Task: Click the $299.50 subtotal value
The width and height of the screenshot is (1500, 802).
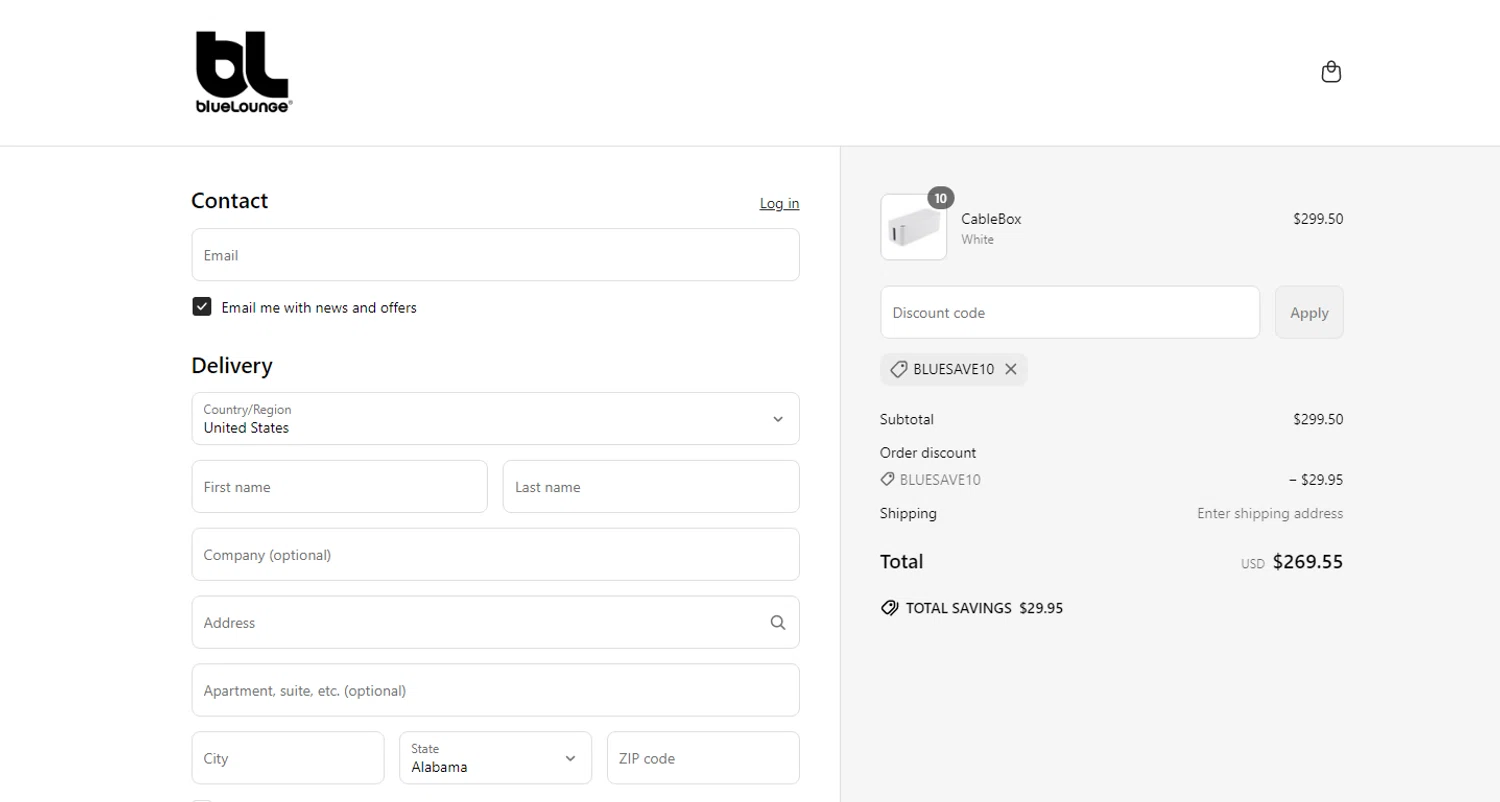Action: click(1318, 419)
